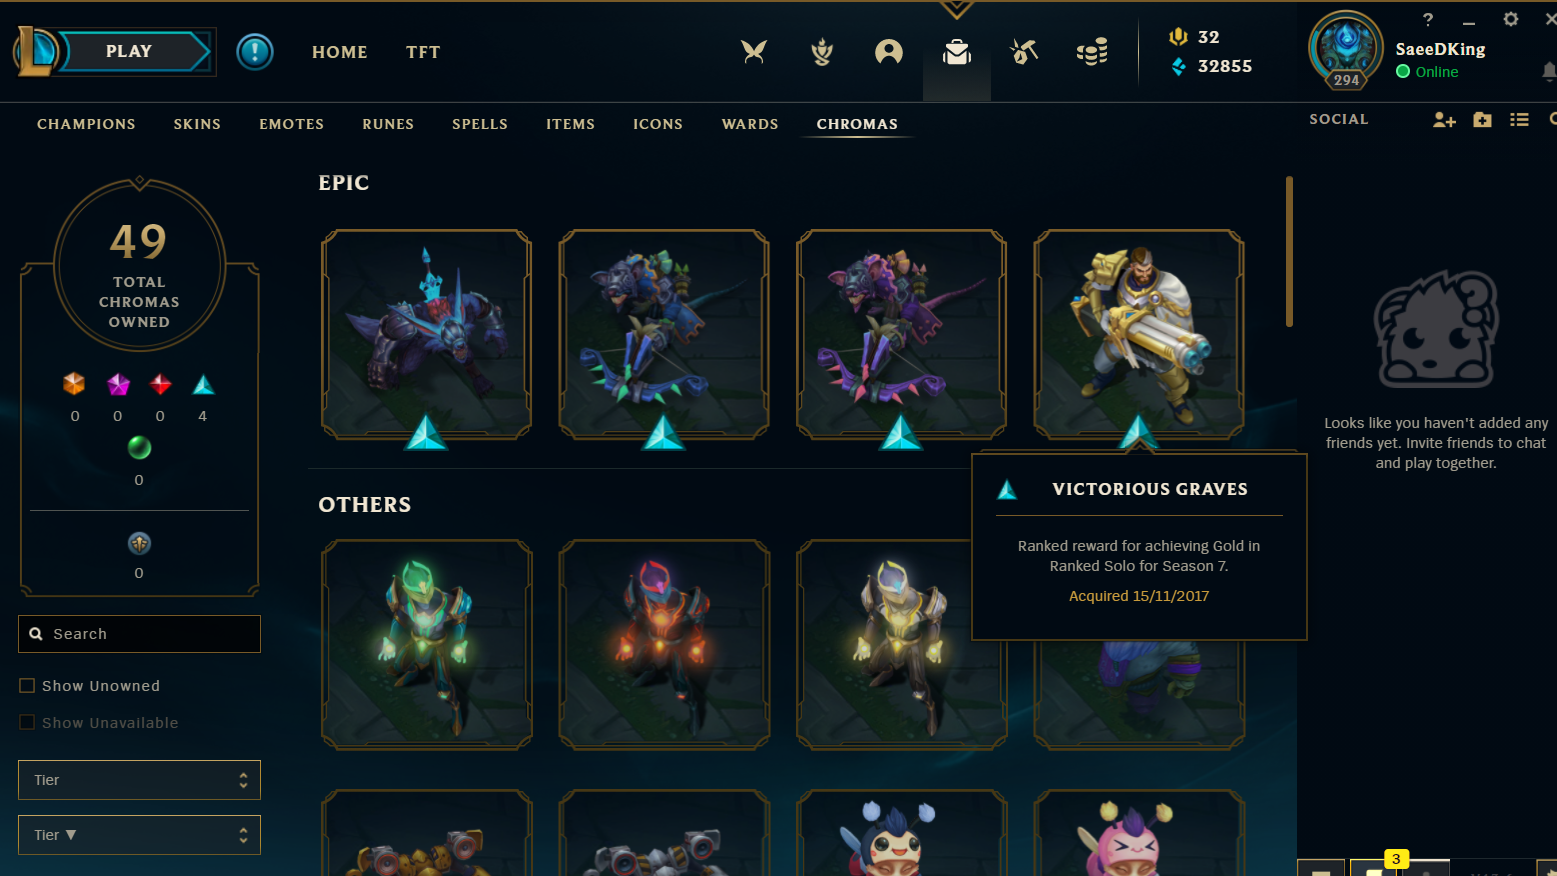
Task: Open the Store coins icon
Action: click(1092, 52)
